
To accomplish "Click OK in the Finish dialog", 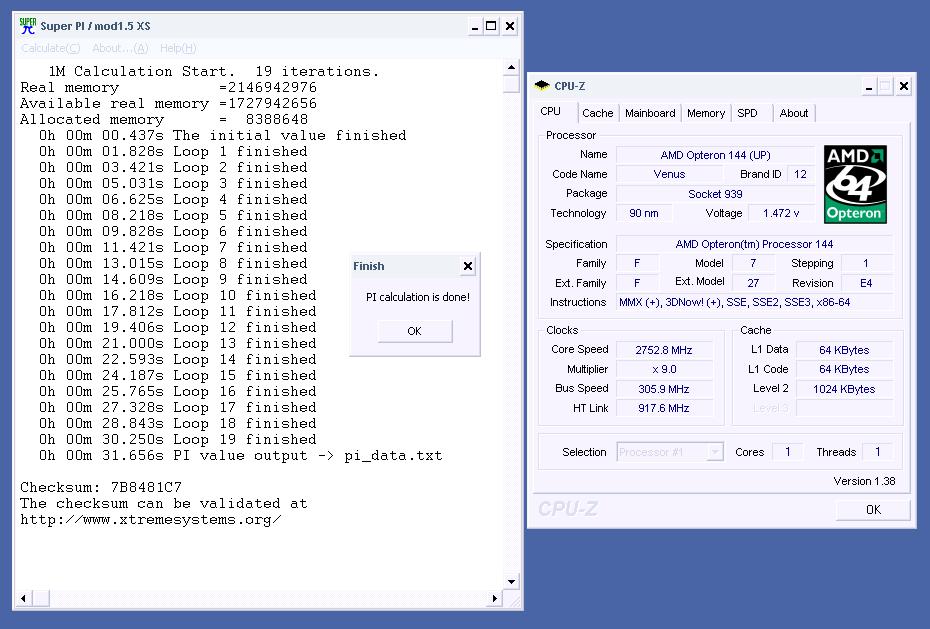I will coord(415,331).
